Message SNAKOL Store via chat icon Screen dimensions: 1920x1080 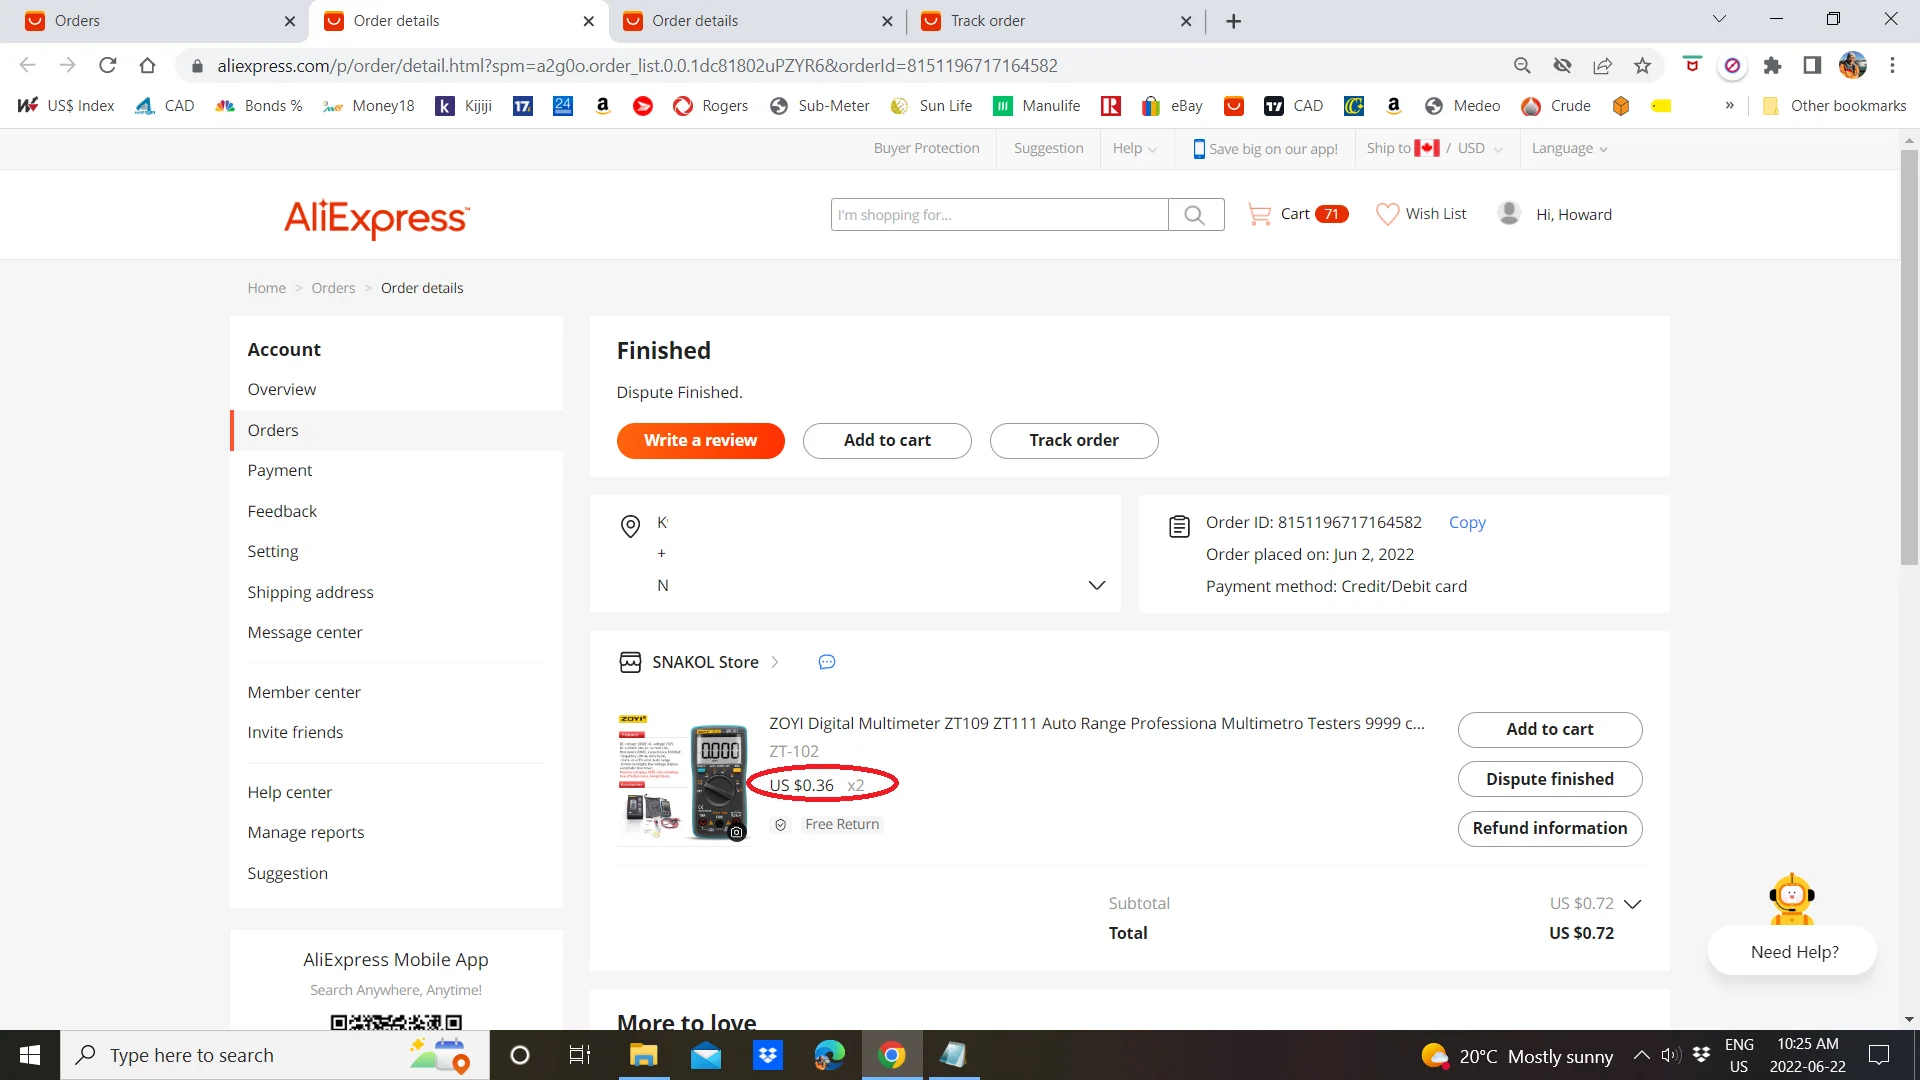click(826, 662)
